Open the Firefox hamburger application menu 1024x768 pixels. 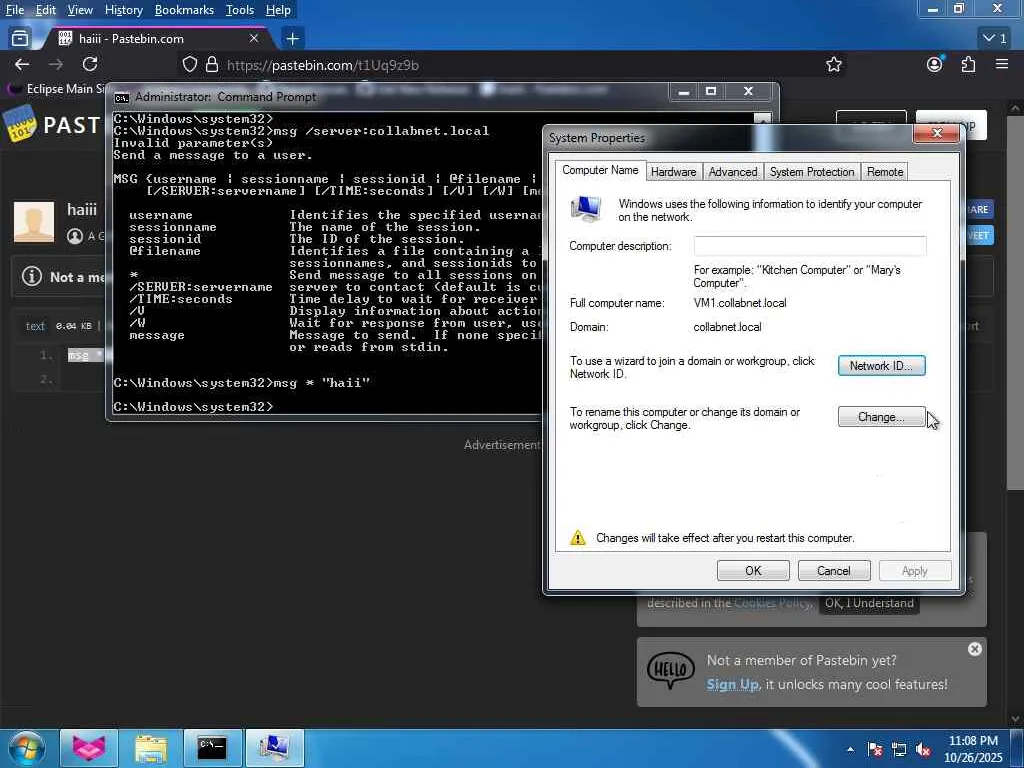pyautogui.click(x=1002, y=64)
